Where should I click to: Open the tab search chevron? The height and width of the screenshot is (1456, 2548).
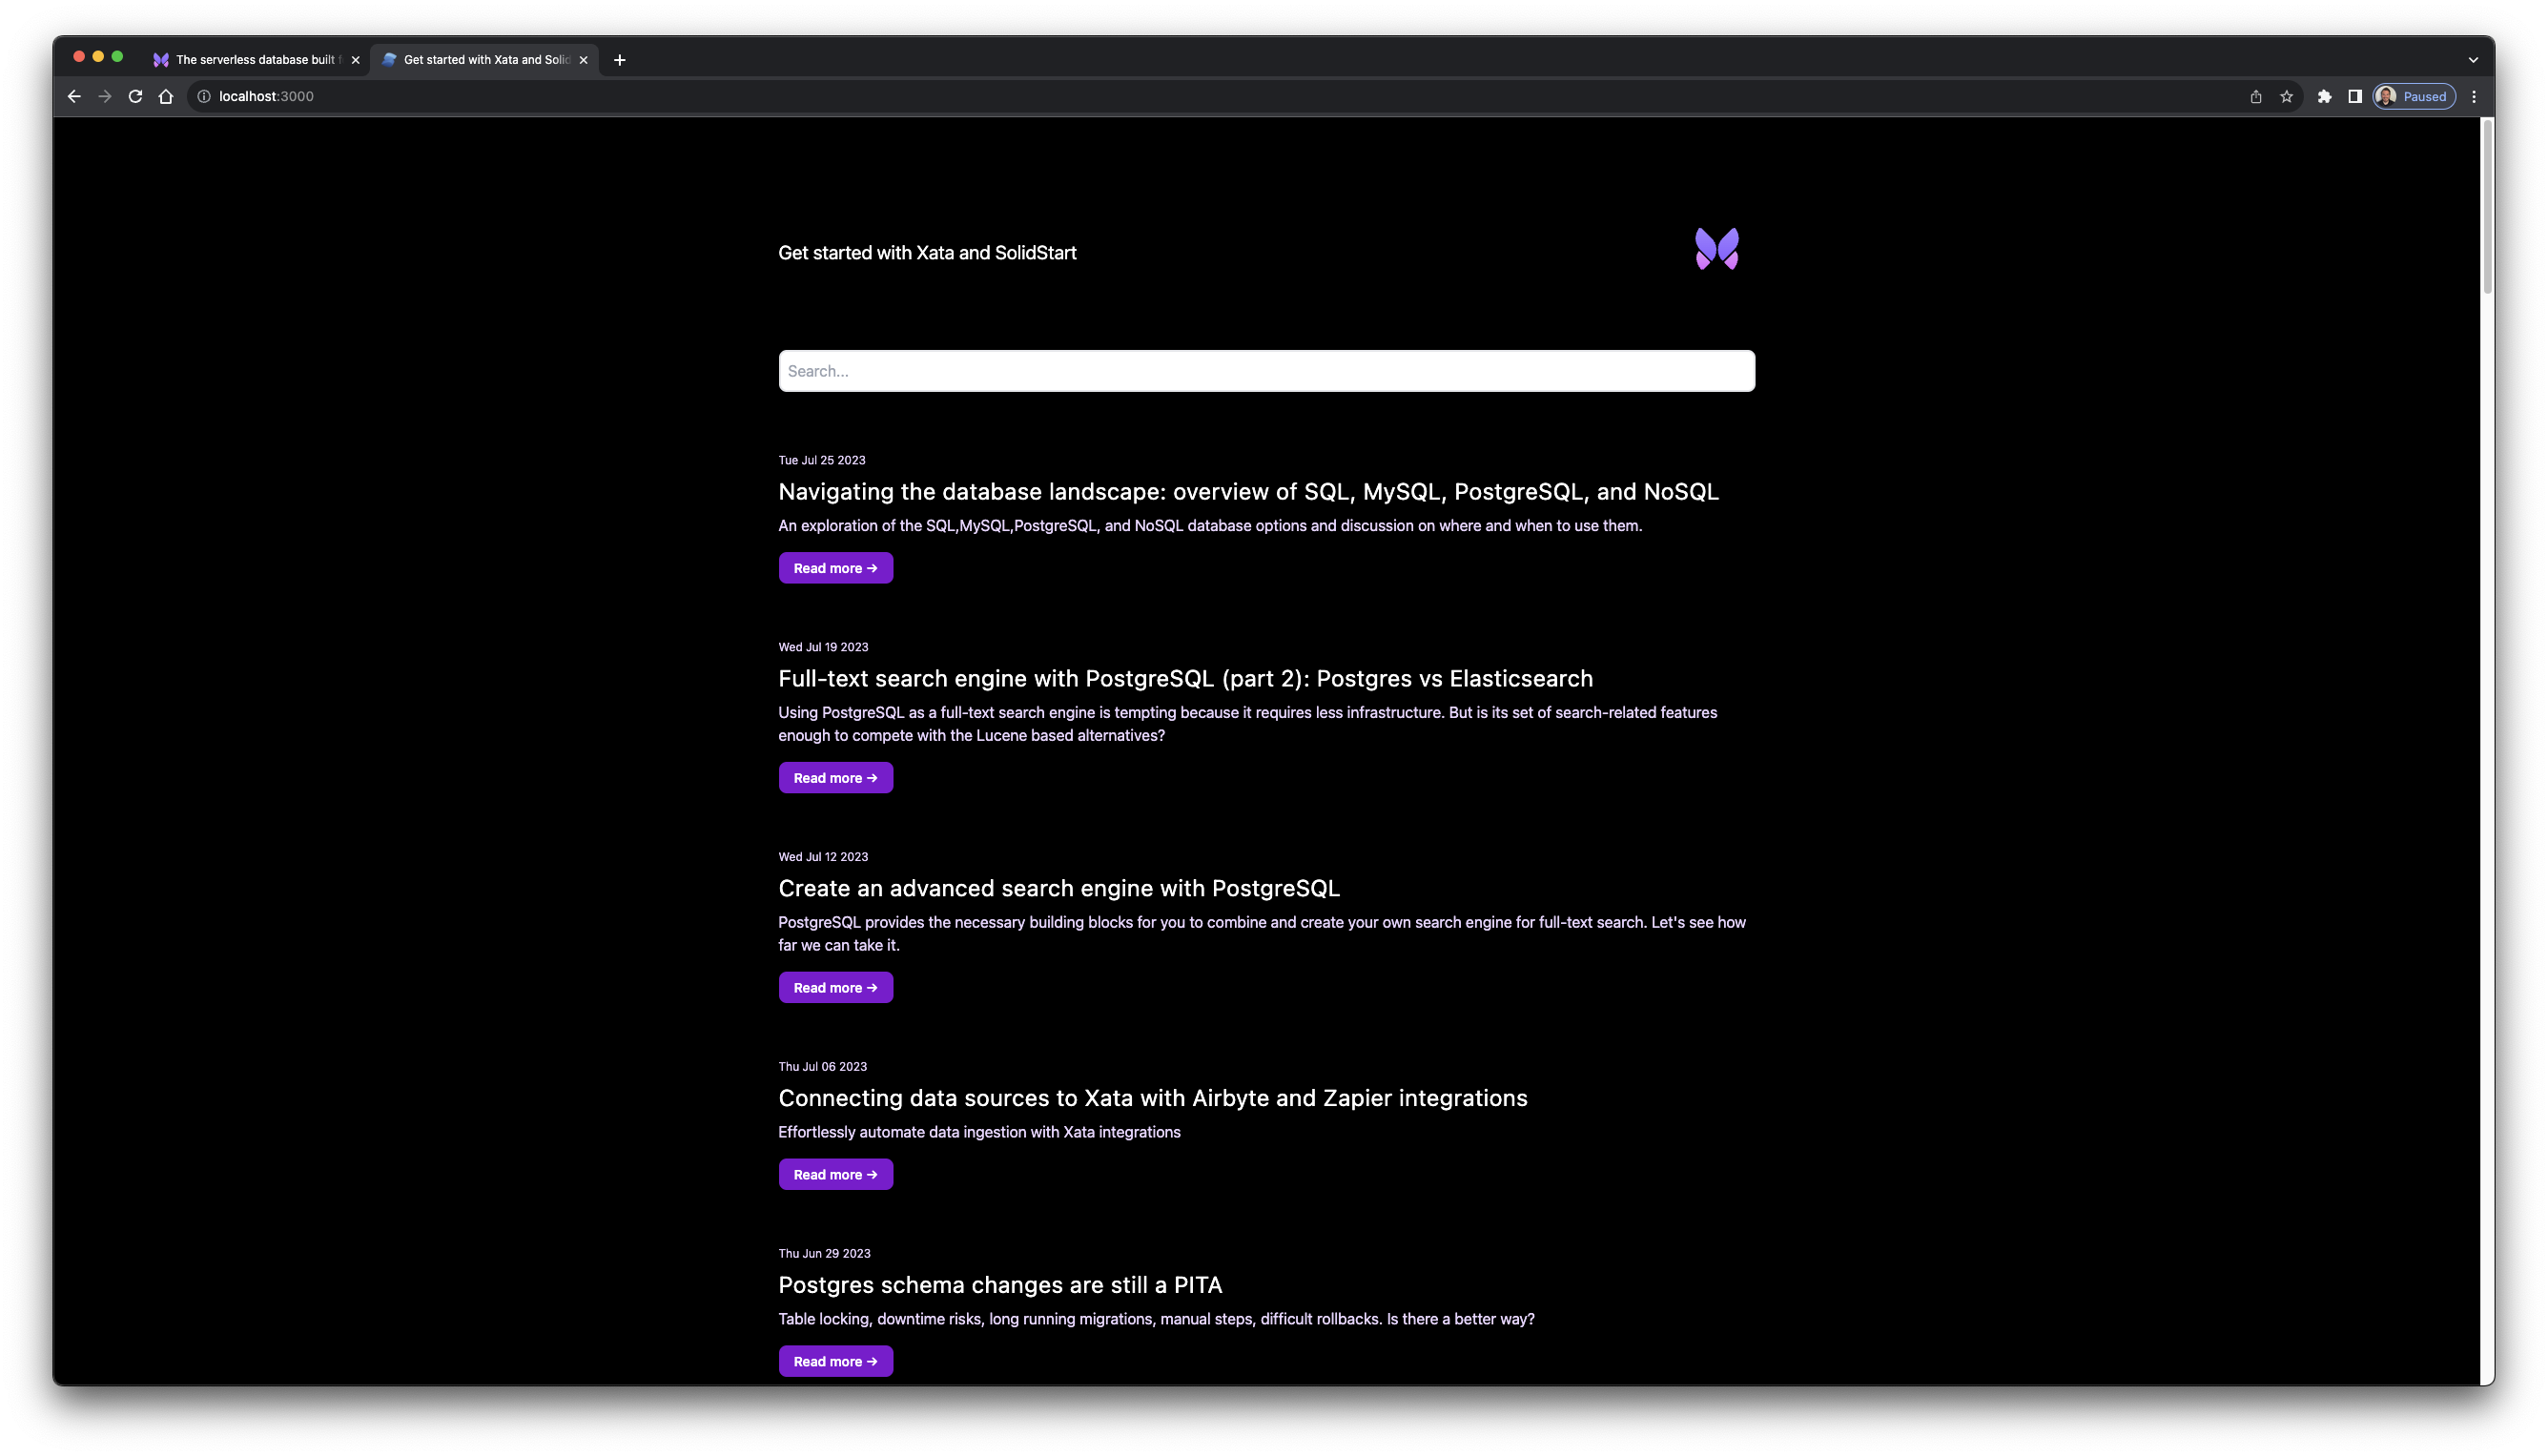[2472, 59]
